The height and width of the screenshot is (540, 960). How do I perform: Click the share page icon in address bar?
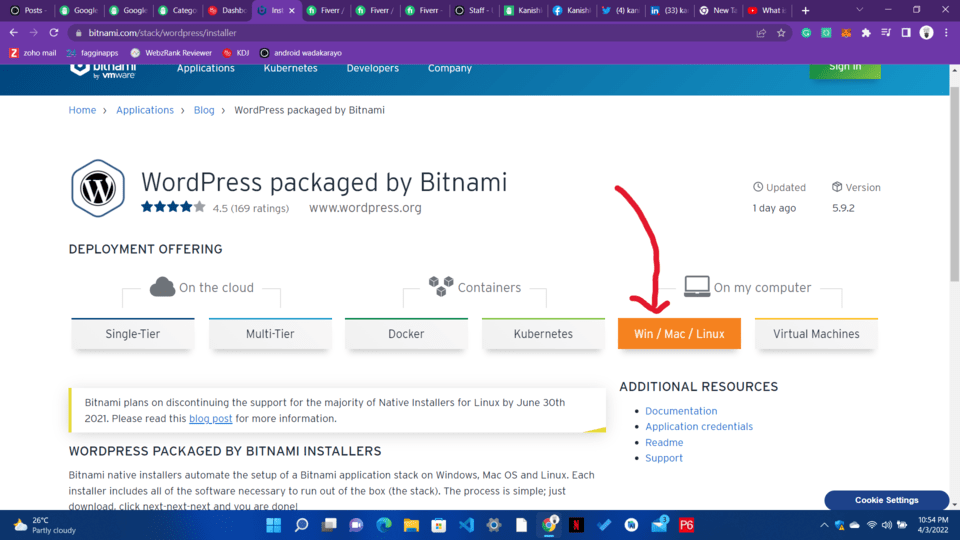(x=761, y=33)
